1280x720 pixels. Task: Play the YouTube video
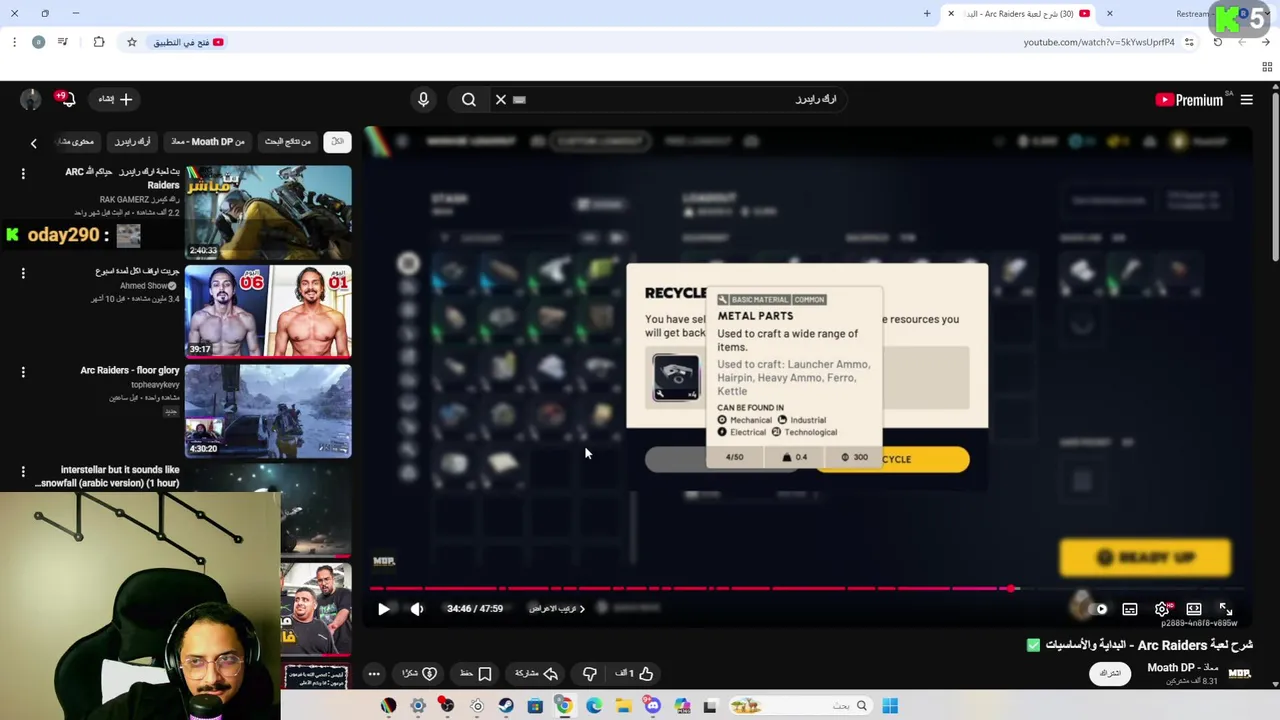coord(384,609)
